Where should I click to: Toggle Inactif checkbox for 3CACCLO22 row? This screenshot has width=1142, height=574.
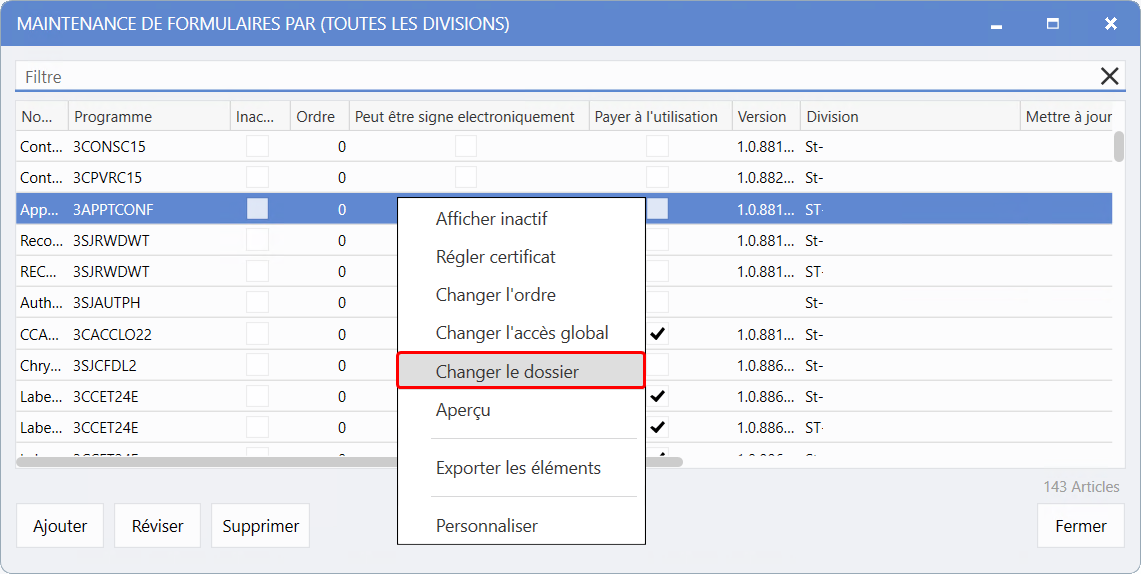(x=258, y=334)
